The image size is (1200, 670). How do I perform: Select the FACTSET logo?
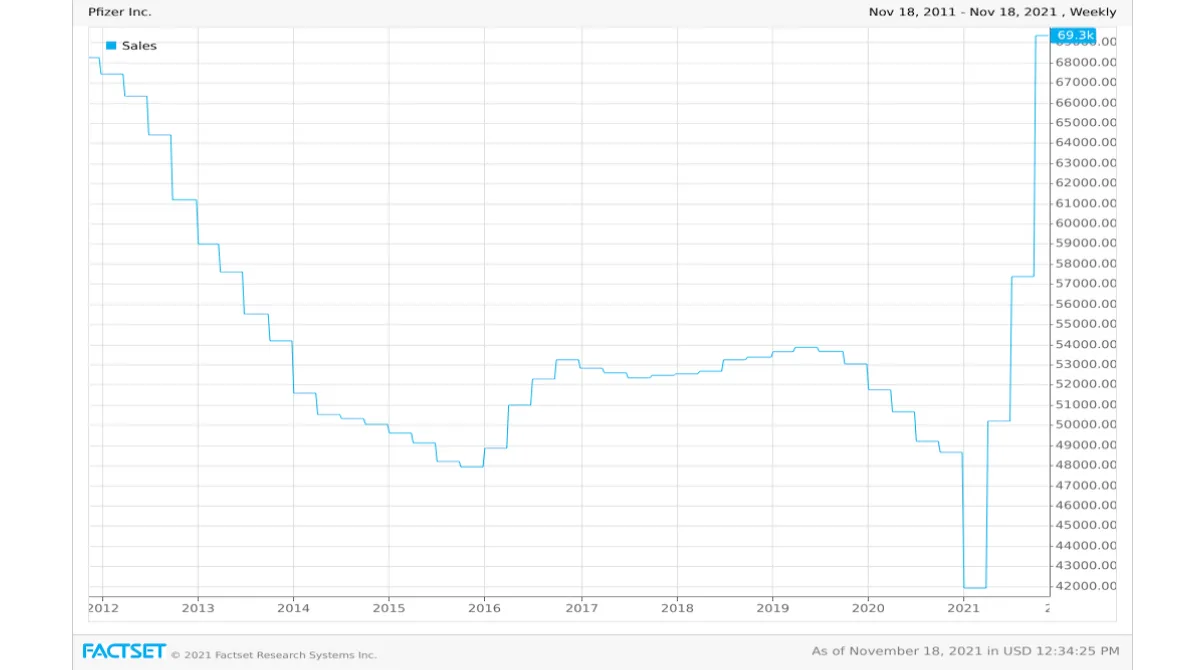pos(124,650)
